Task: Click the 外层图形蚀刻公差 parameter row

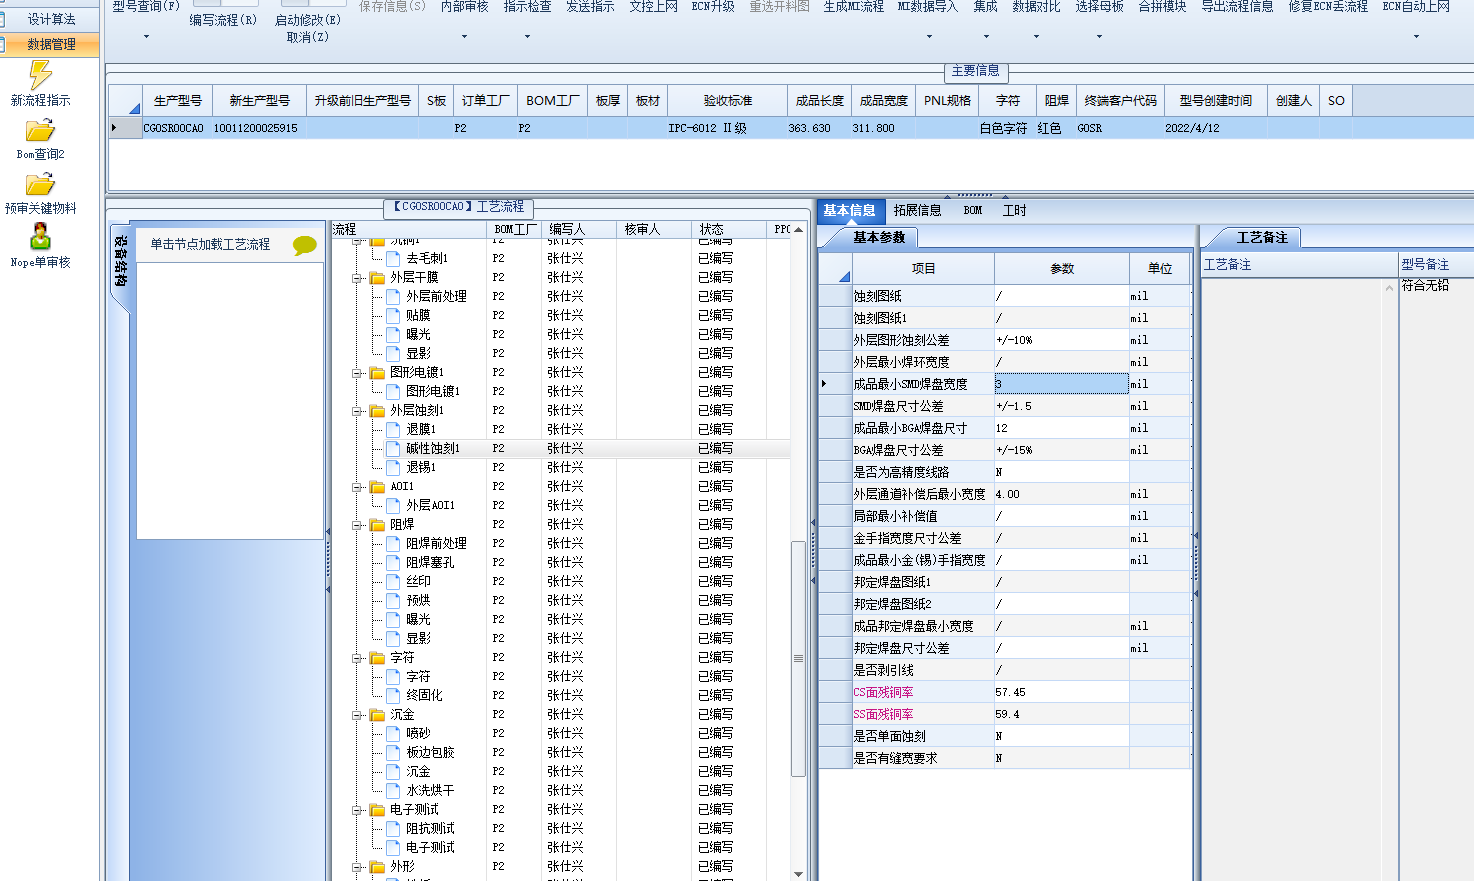Action: click(x=1005, y=340)
